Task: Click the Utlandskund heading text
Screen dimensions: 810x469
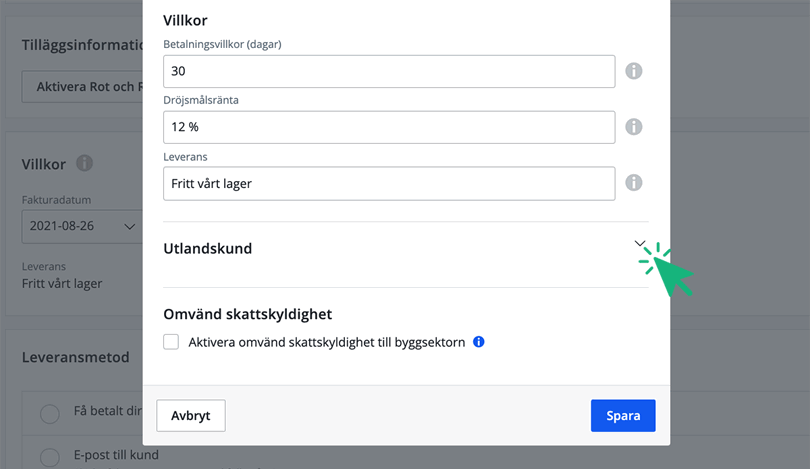Action: pos(208,248)
